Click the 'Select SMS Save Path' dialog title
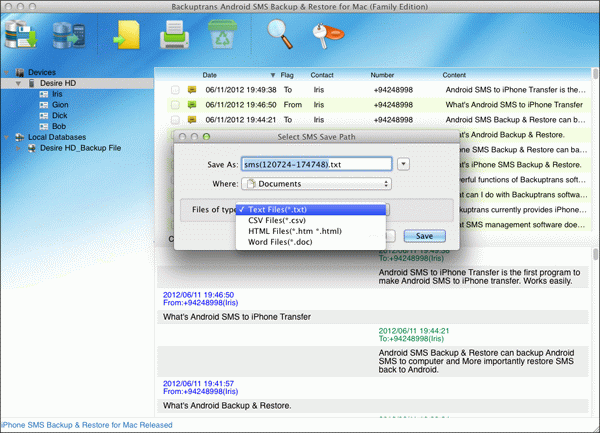 click(x=316, y=137)
